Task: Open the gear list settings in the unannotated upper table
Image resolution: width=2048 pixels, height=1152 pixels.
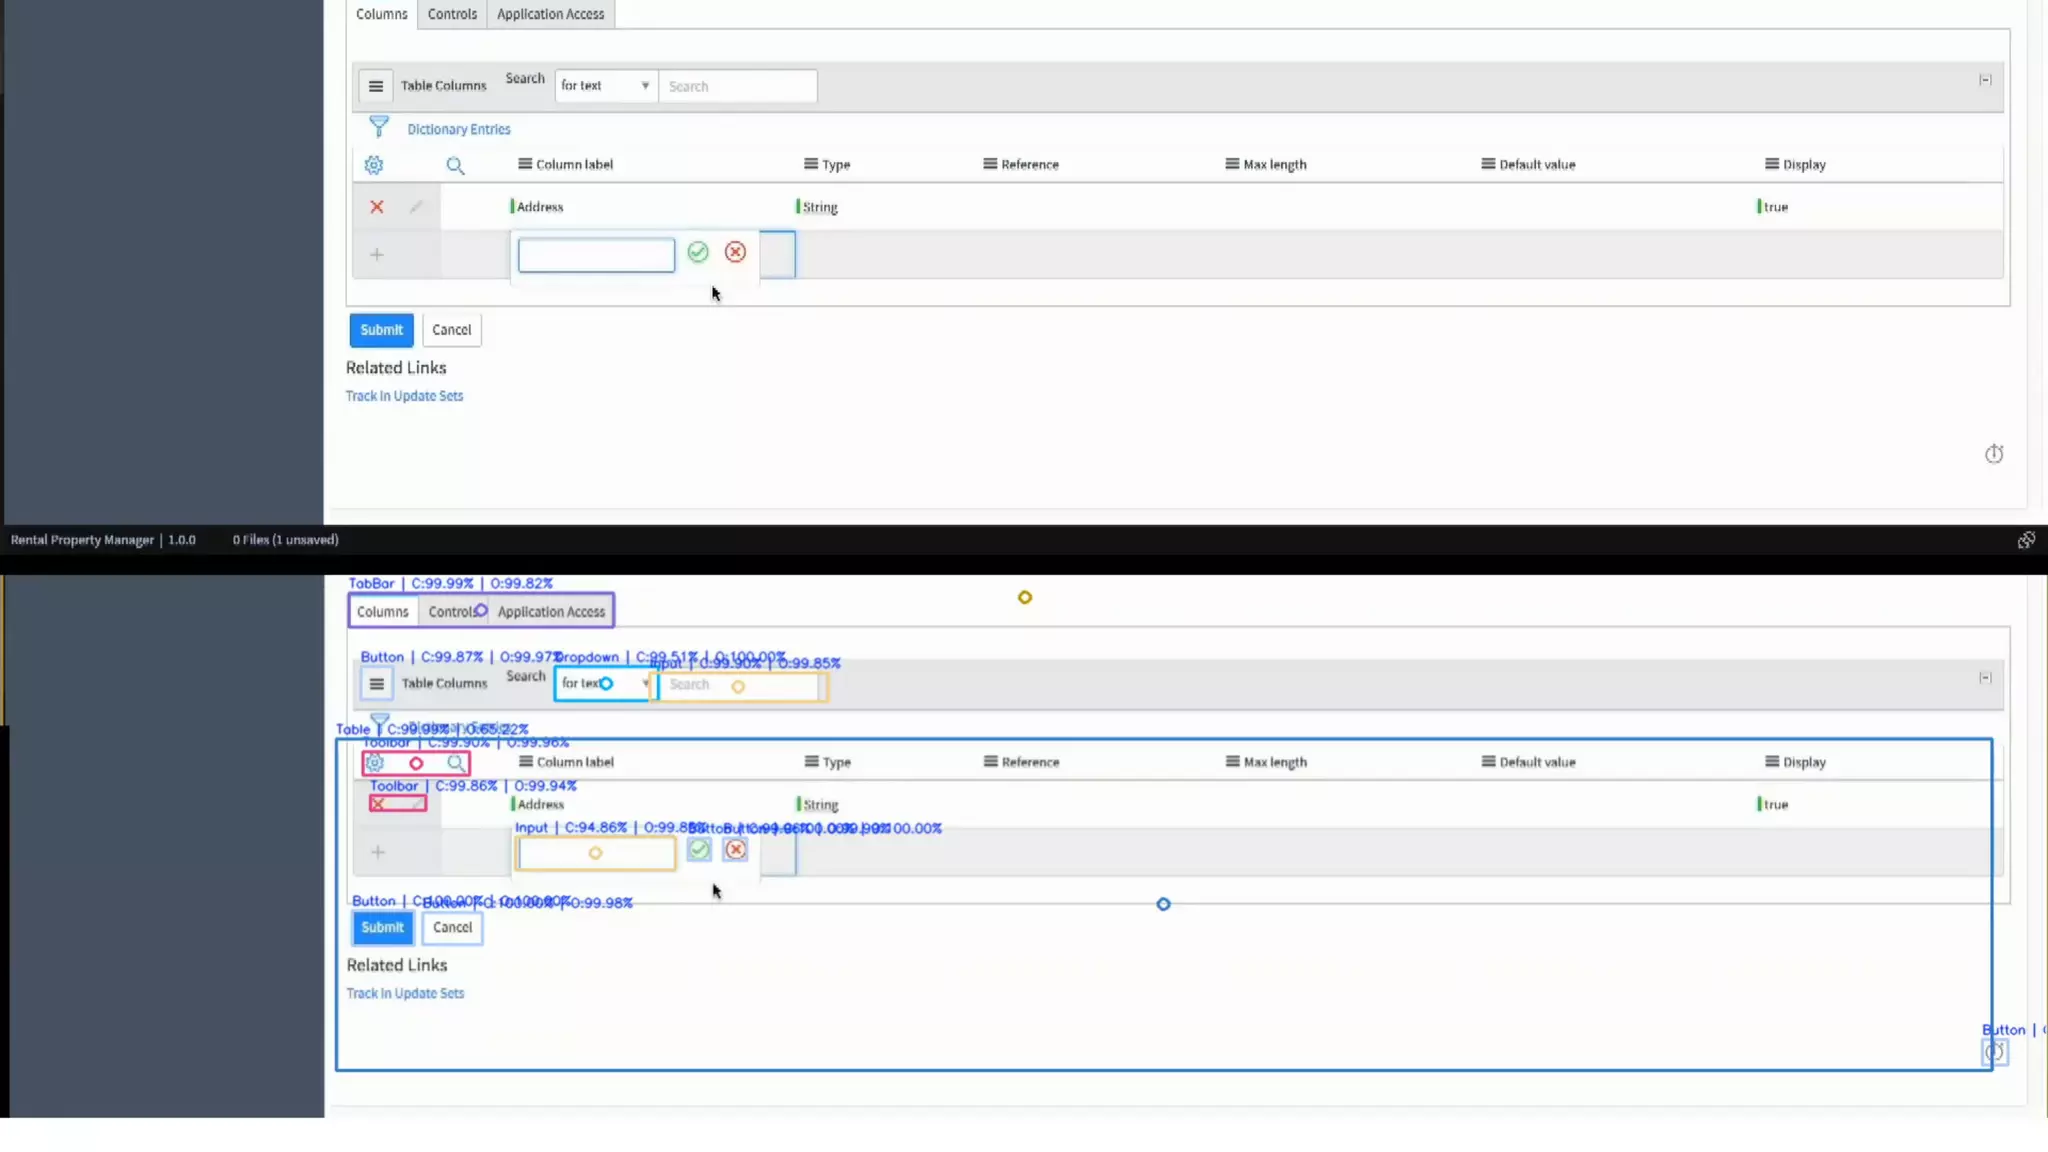Action: pyautogui.click(x=374, y=165)
